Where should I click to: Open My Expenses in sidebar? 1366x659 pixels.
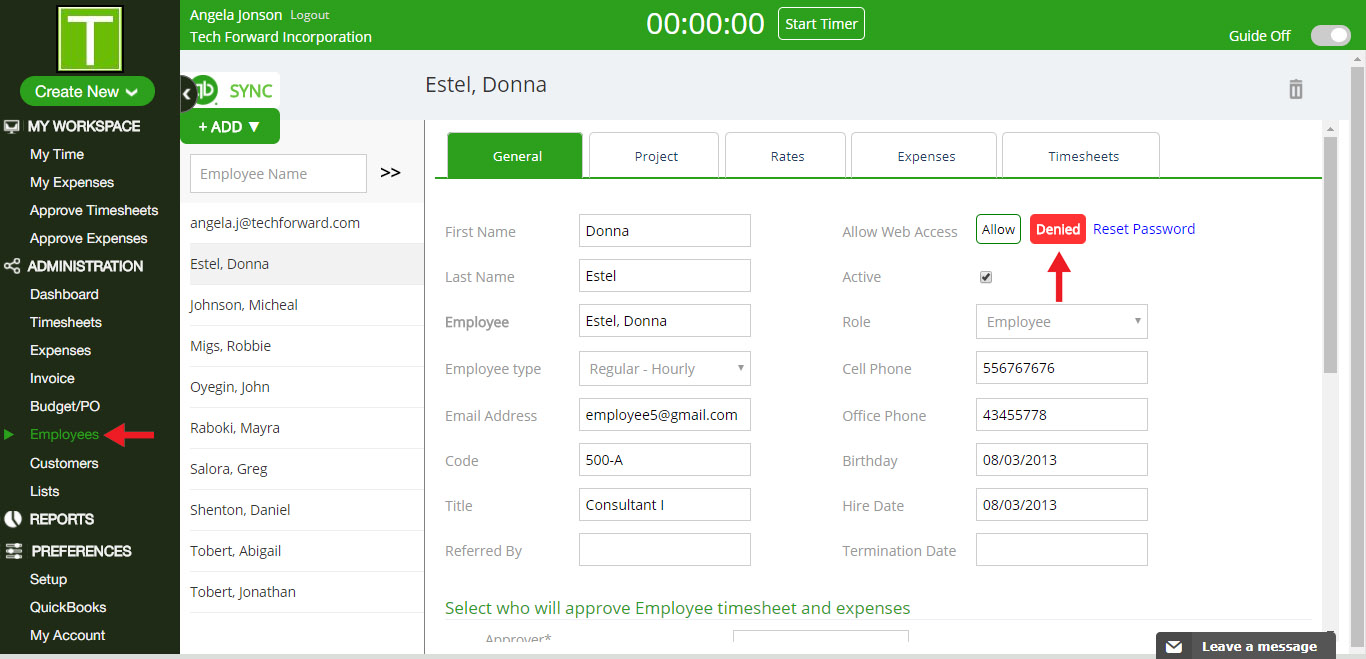coord(72,183)
